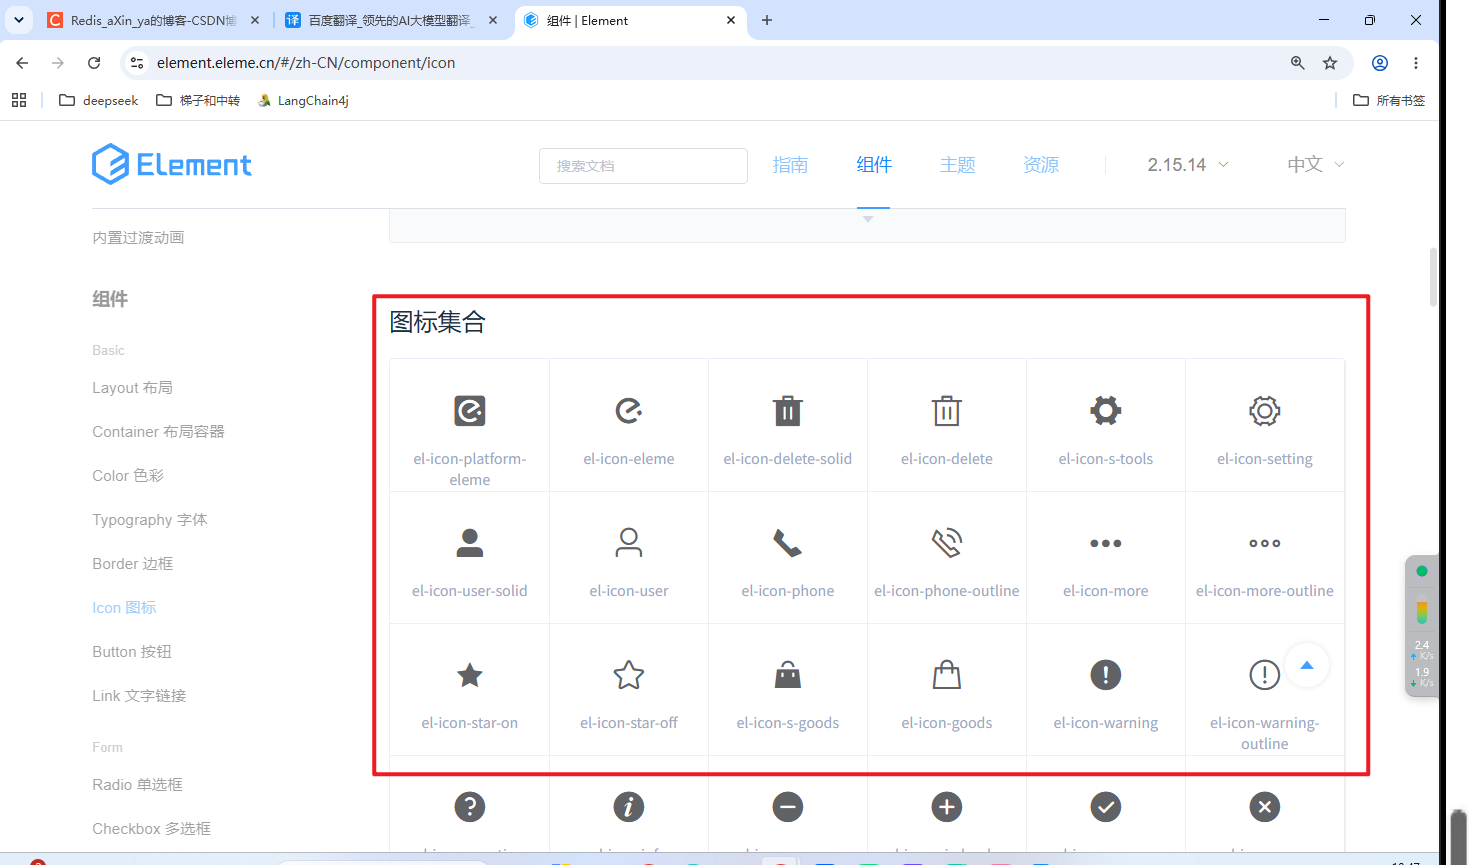Expand the tab search chevron
This screenshot has height=865, width=1469.
19,20
